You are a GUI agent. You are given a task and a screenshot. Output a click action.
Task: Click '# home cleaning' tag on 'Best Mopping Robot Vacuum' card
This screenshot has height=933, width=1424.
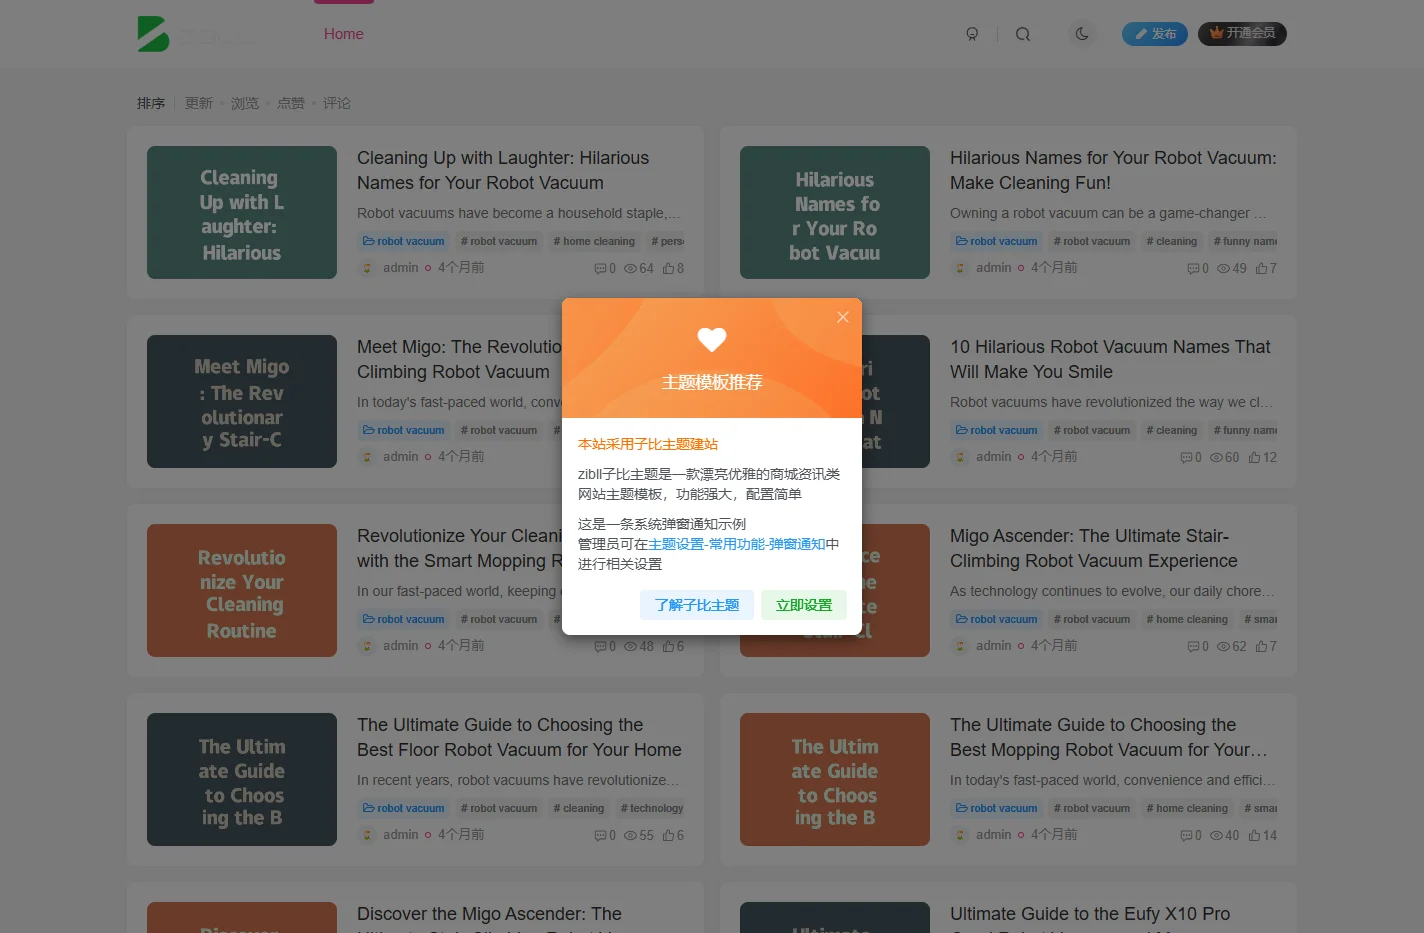coord(1187,808)
